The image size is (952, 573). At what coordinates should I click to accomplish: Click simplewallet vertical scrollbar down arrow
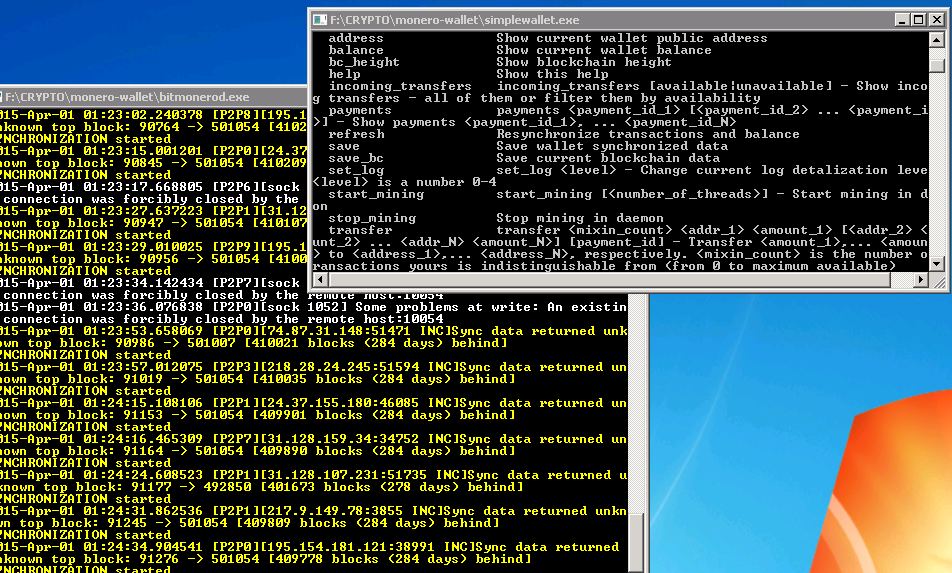point(937,264)
